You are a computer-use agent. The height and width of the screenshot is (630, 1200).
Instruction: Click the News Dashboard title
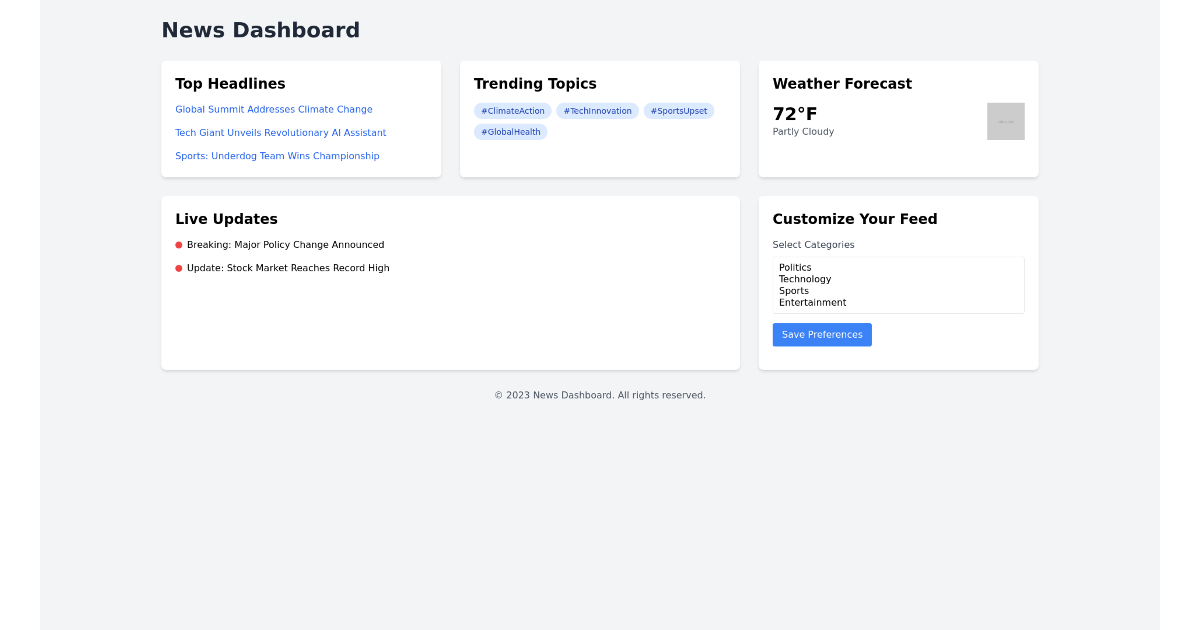coord(260,30)
